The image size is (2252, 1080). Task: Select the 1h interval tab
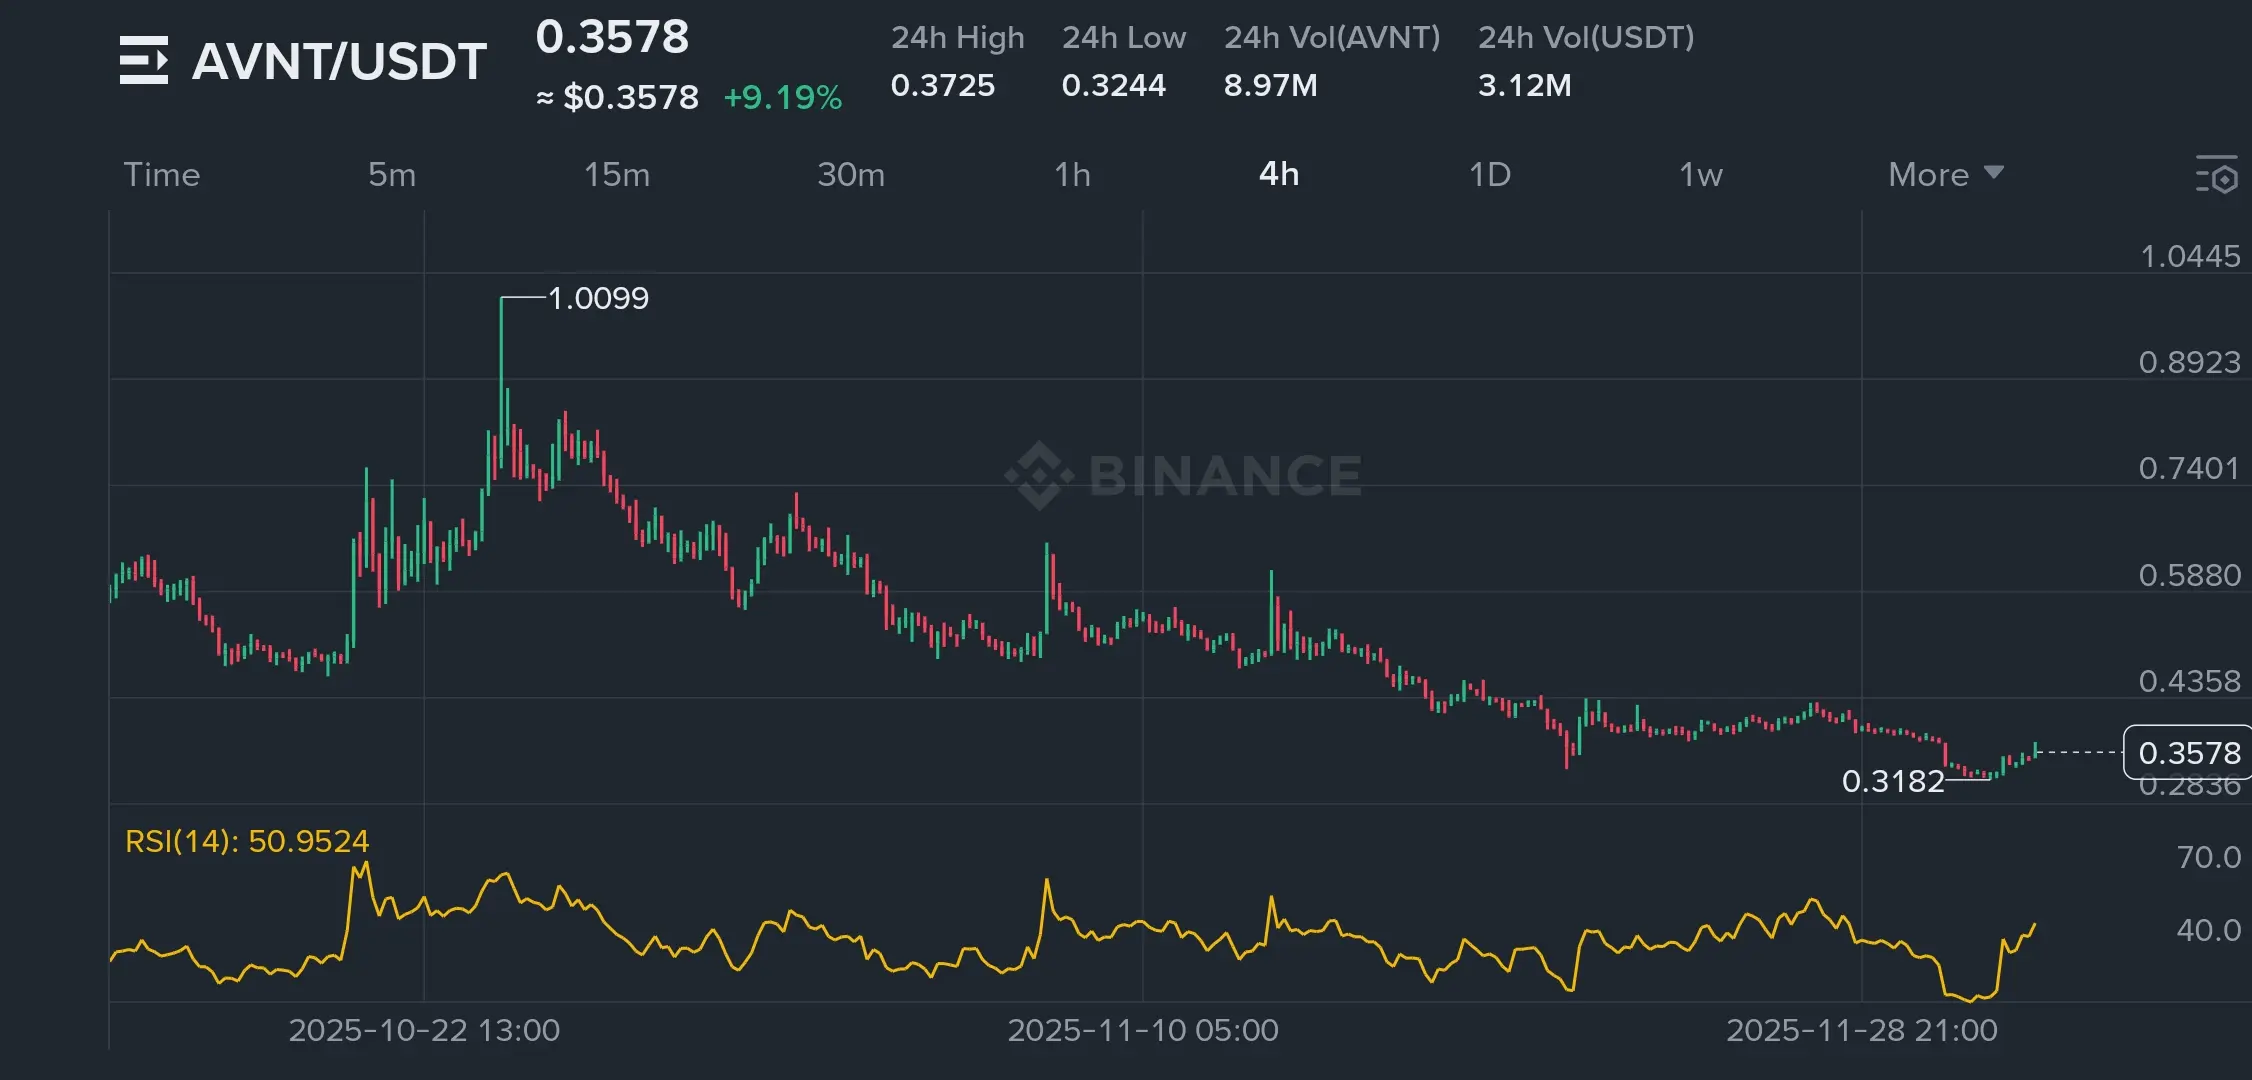(x=1072, y=175)
